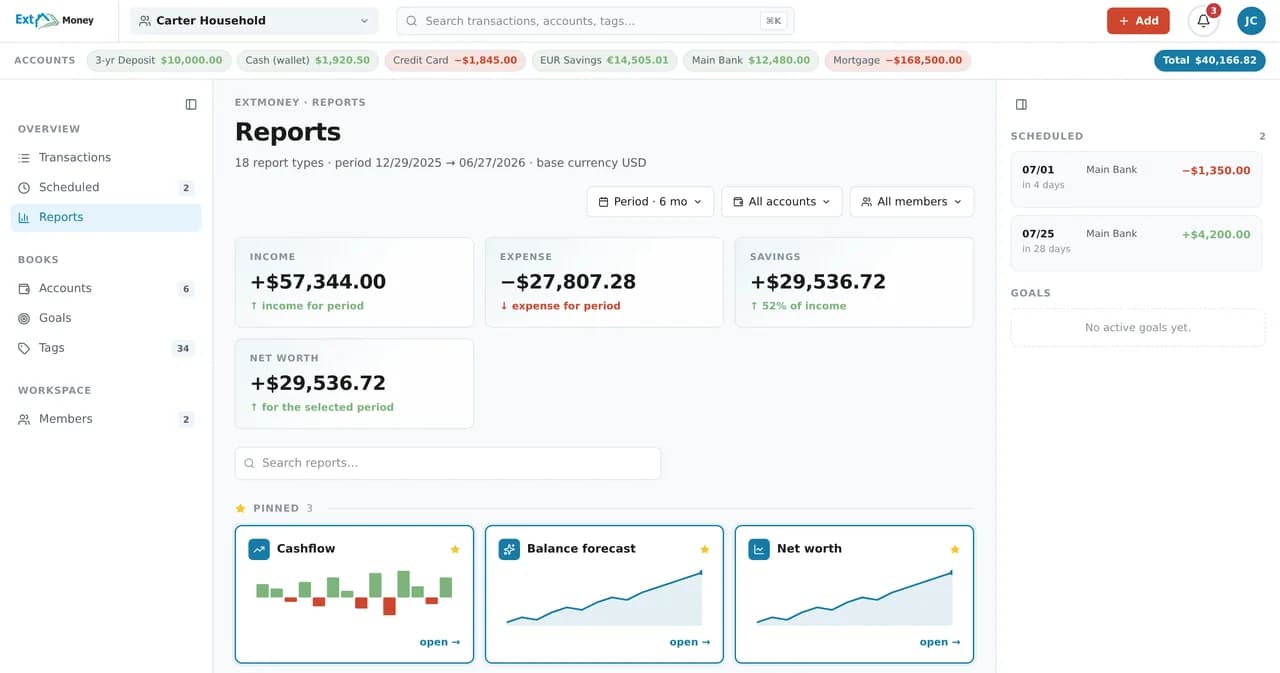Click the Main Bank account chip
Viewport: 1280px width, 673px height.
(x=751, y=60)
